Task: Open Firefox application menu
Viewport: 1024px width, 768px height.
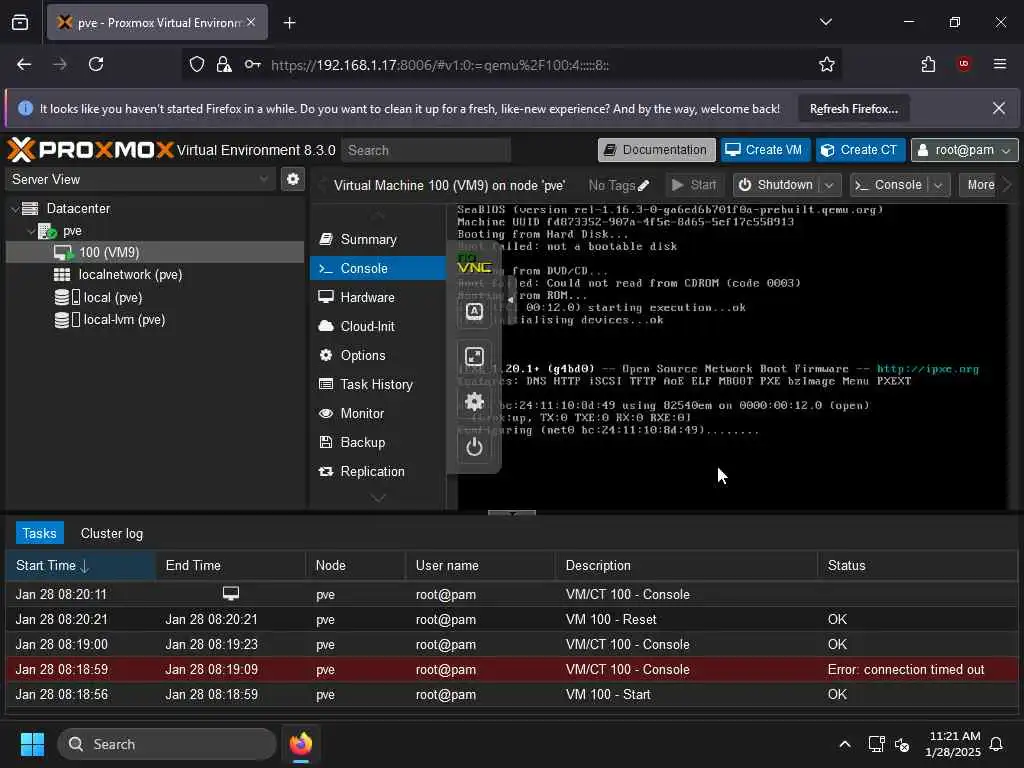Action: coord(999,64)
